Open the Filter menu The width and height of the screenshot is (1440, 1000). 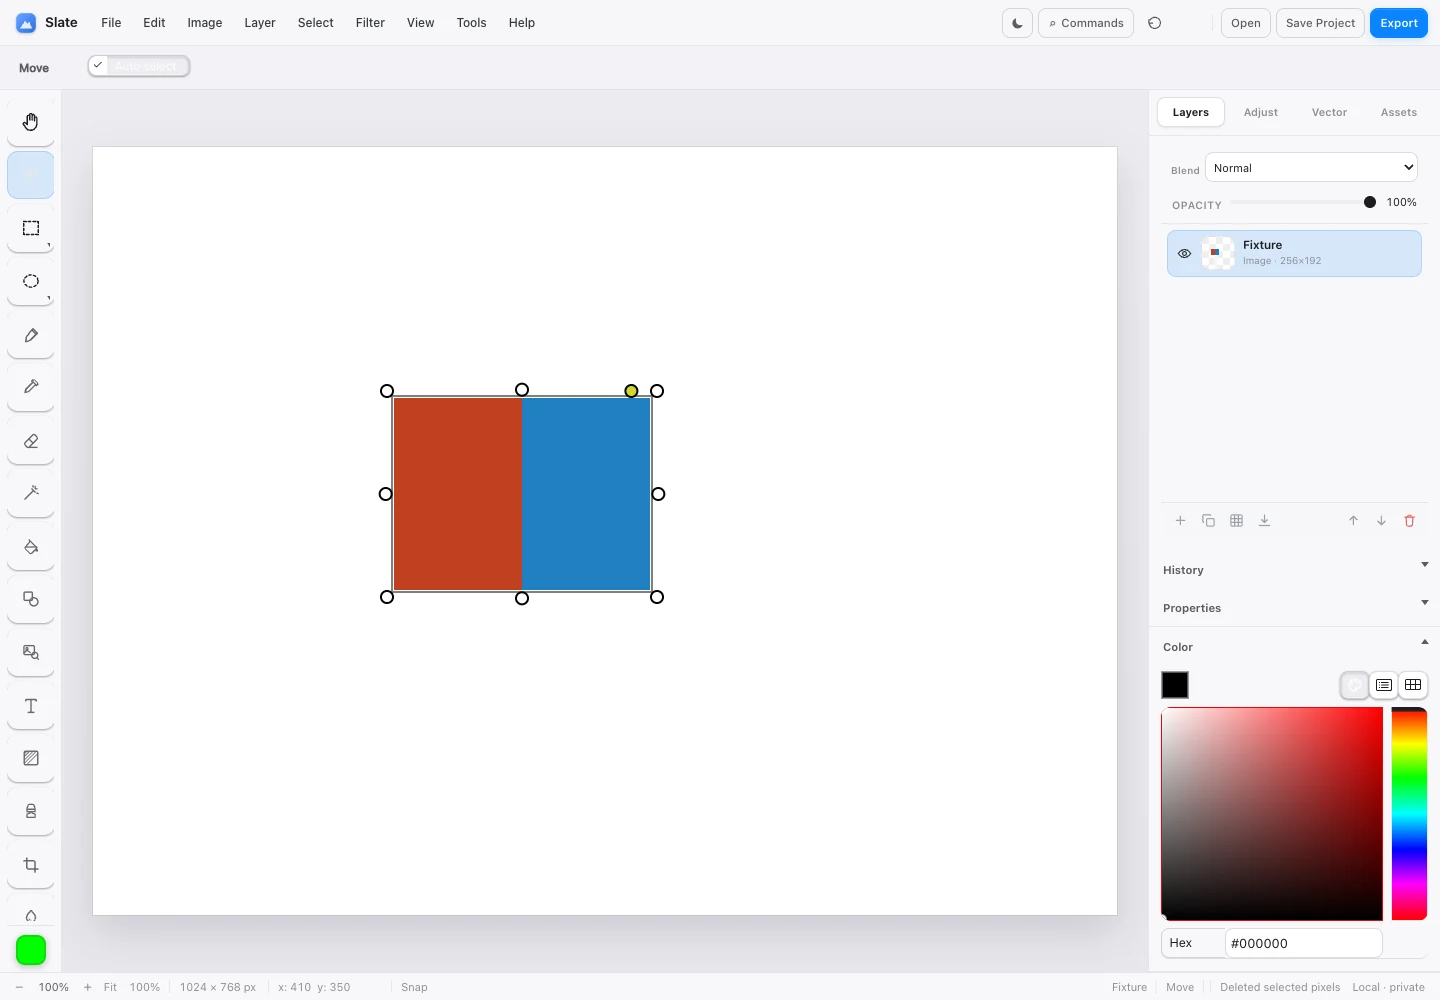click(370, 23)
